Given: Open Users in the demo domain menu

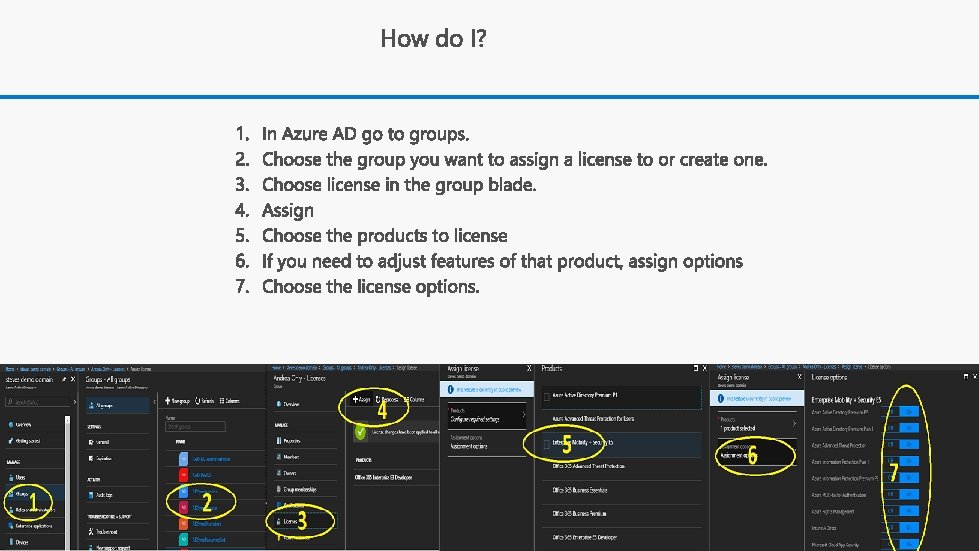Looking at the screenshot, I should (x=20, y=477).
